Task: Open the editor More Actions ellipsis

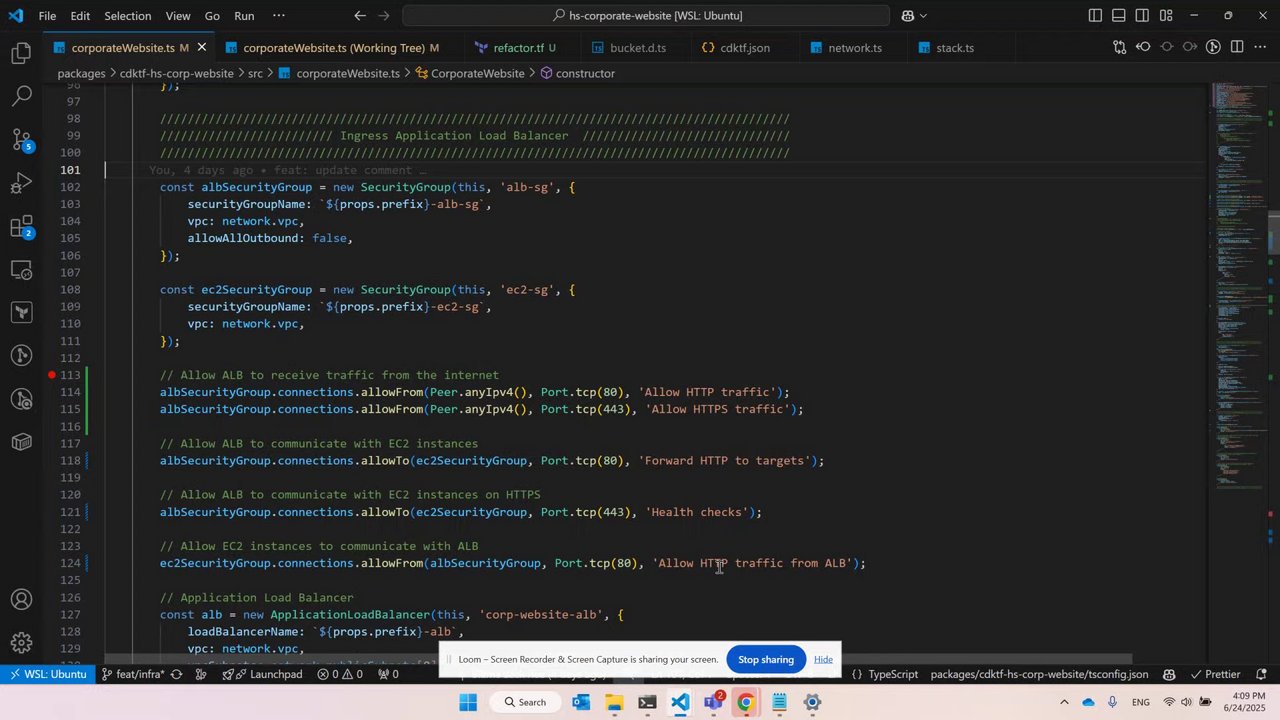Action: pos(1260,47)
